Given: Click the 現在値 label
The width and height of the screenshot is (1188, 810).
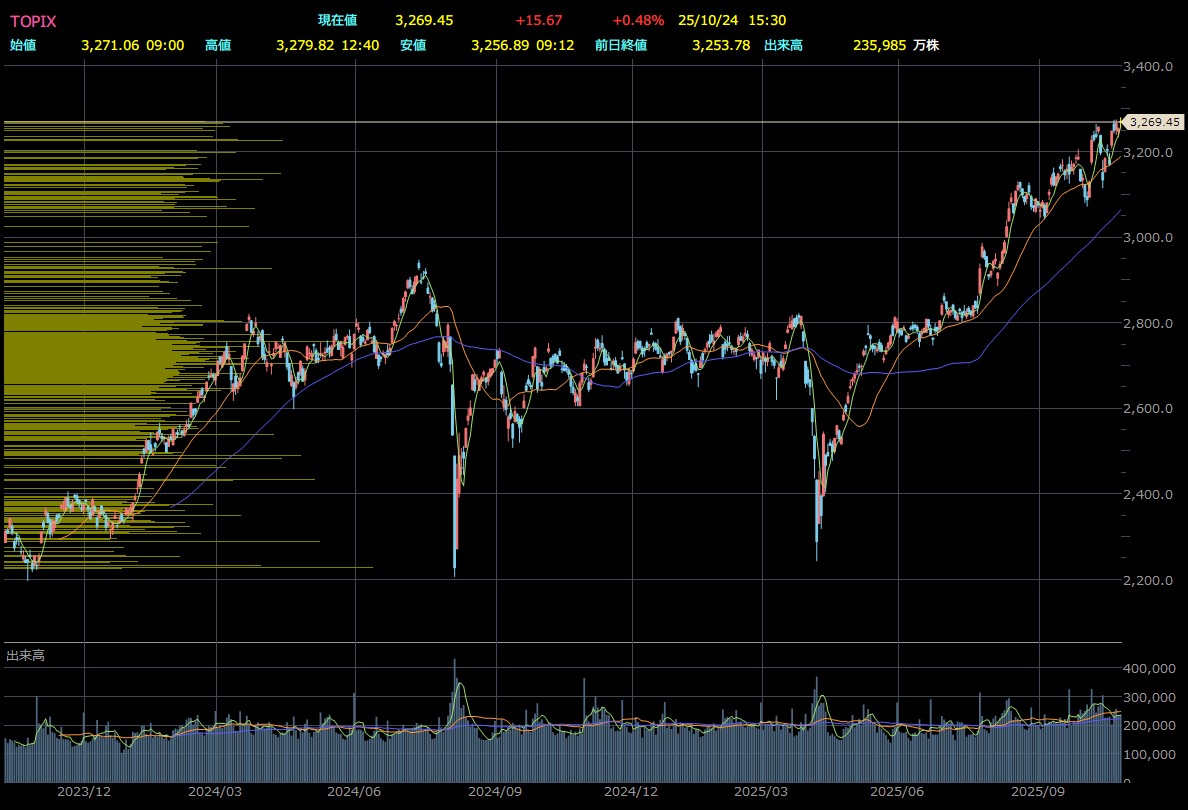Looking at the screenshot, I should coord(338,20).
